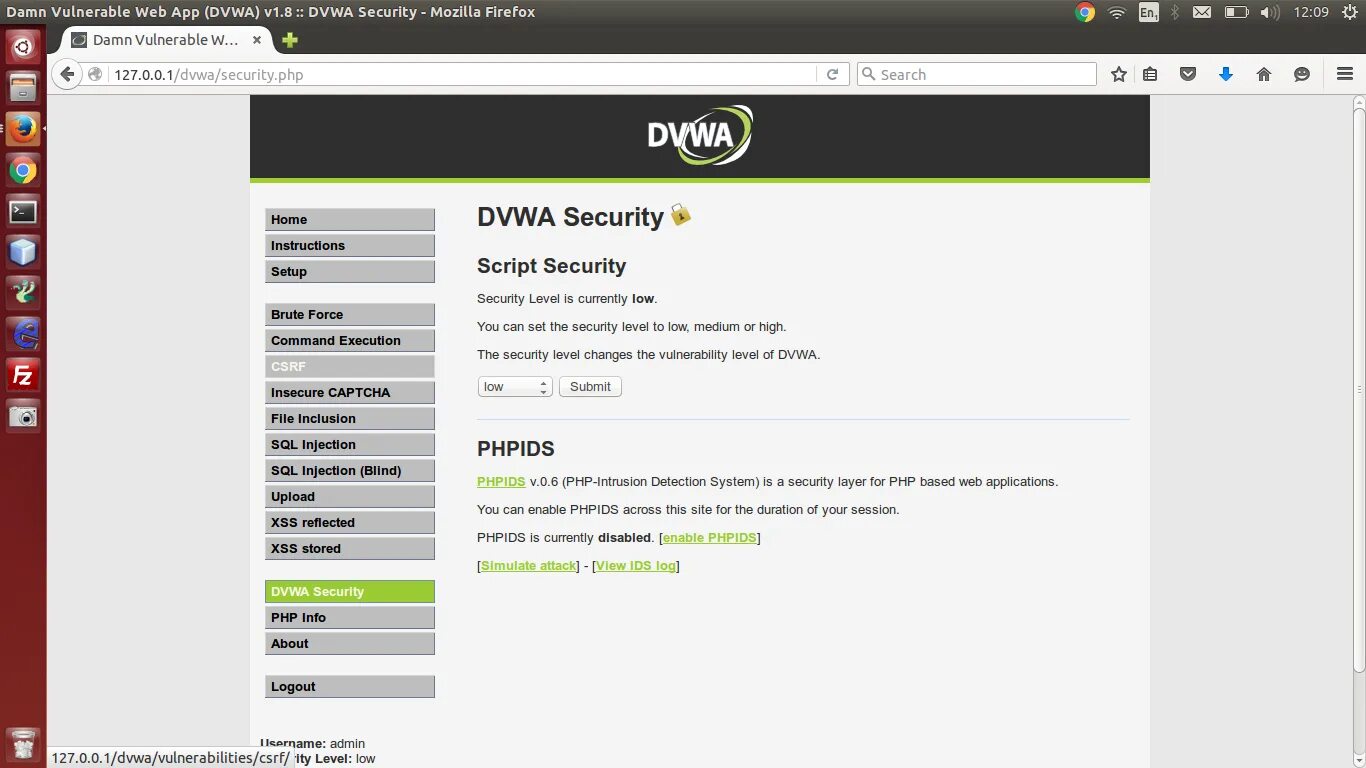The image size is (1366, 768).
Task: Open the File Inclusion page
Action: click(x=350, y=419)
